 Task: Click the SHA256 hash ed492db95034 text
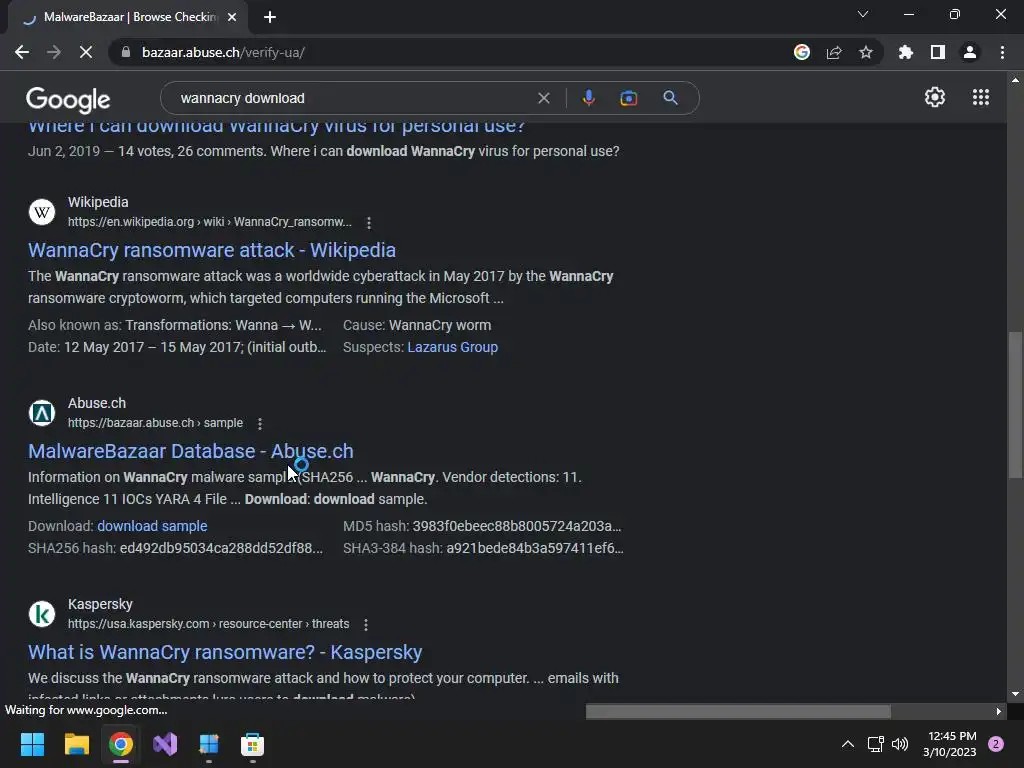tap(176, 548)
